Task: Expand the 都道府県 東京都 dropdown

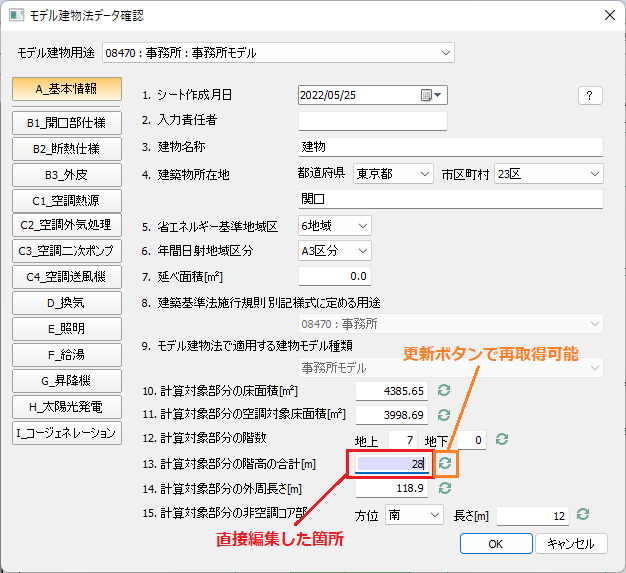Action: (x=392, y=174)
